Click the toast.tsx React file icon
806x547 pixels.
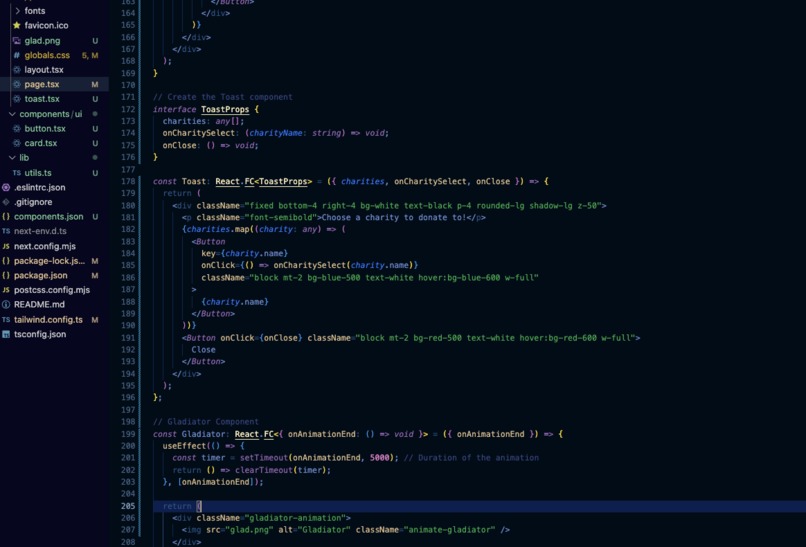(16, 99)
